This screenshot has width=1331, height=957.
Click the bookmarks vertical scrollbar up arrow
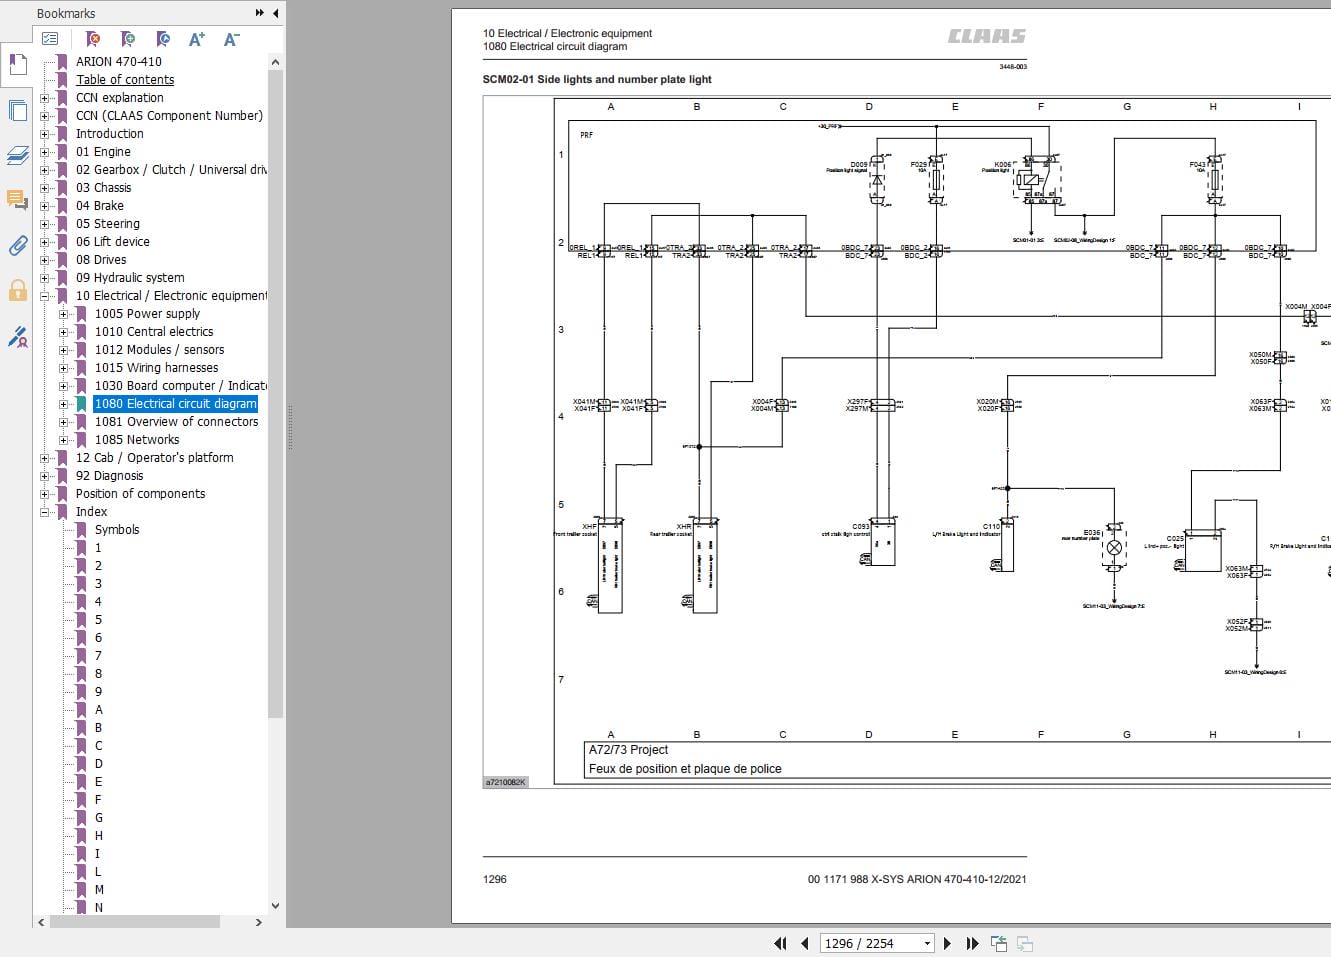(x=275, y=62)
